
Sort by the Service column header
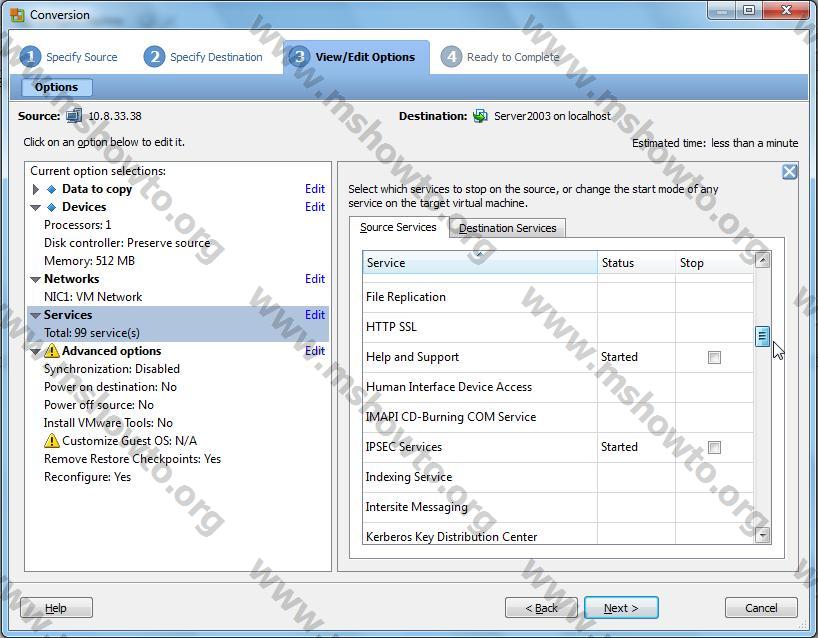pos(480,263)
